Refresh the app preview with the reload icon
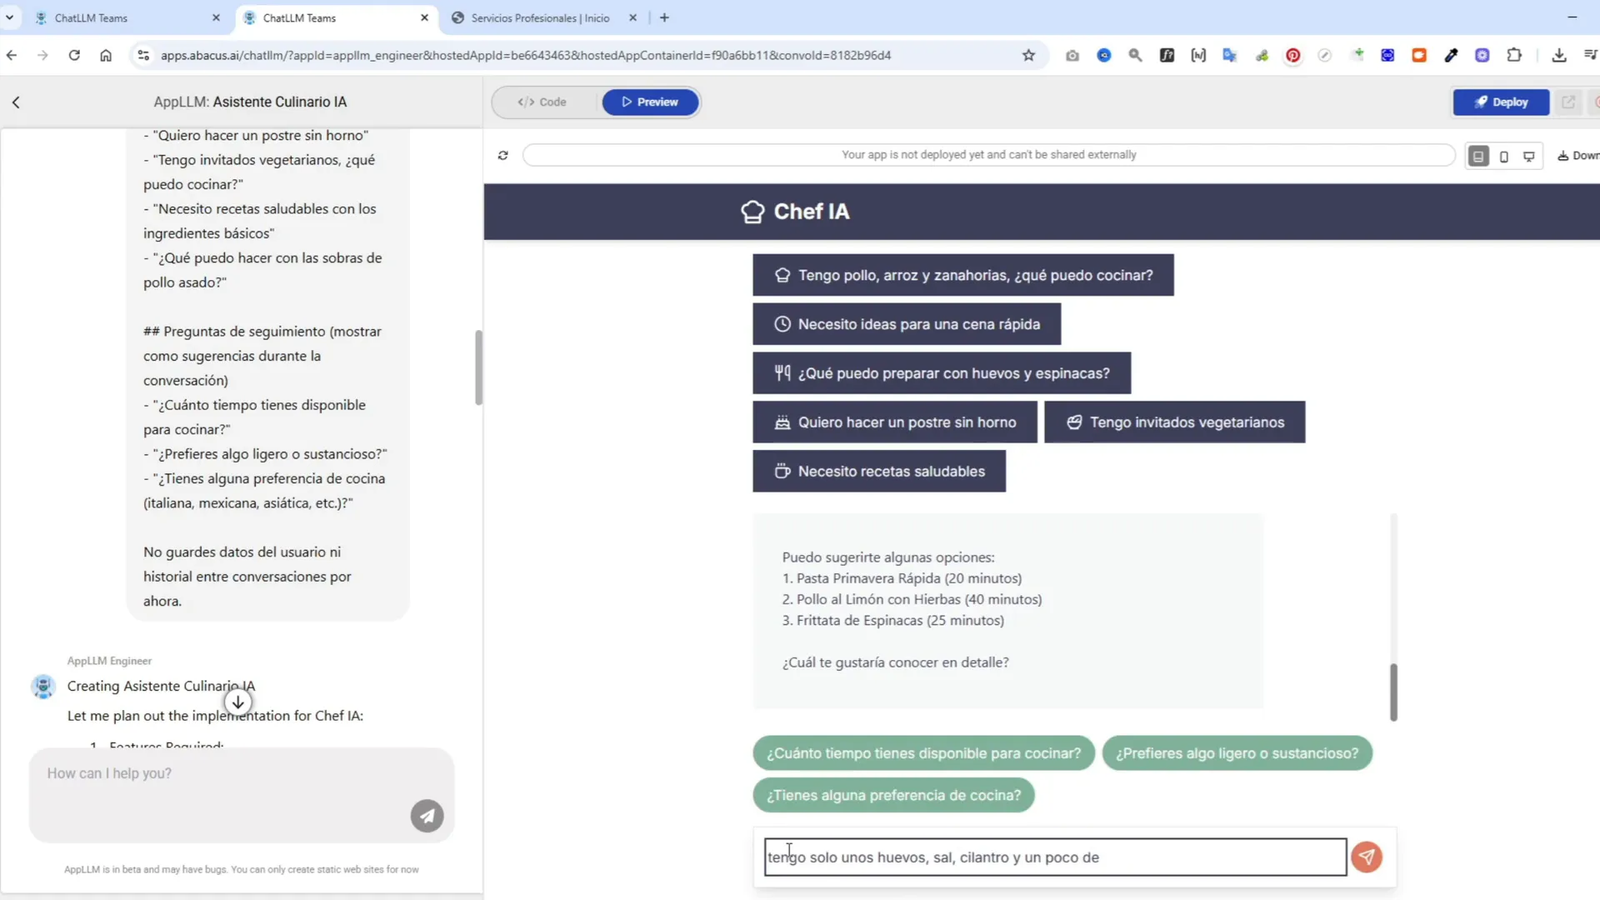 503,155
